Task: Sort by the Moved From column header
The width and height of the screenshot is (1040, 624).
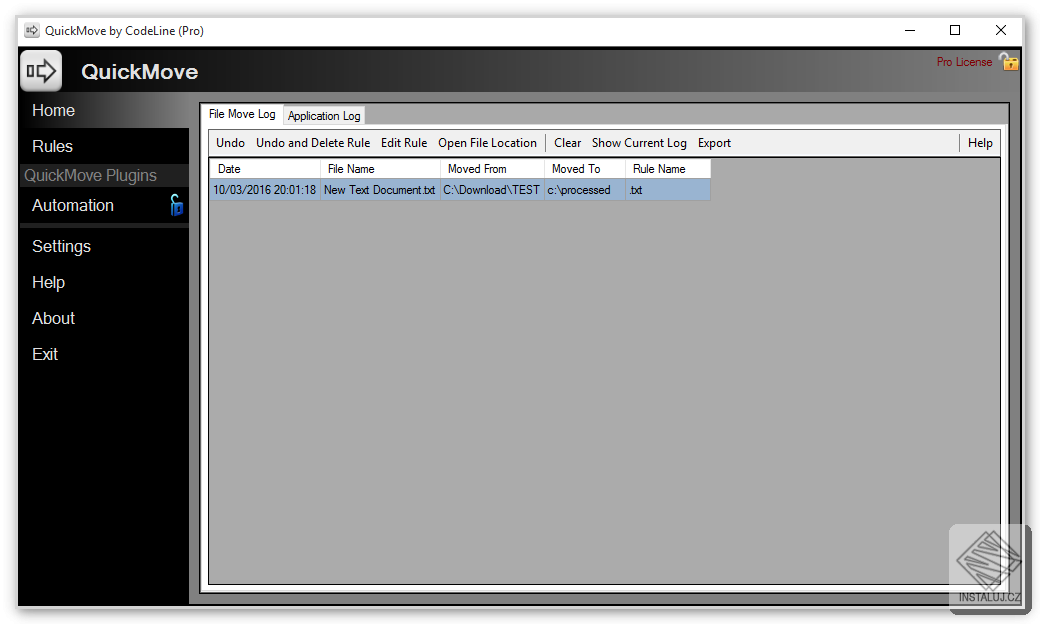Action: coord(493,169)
